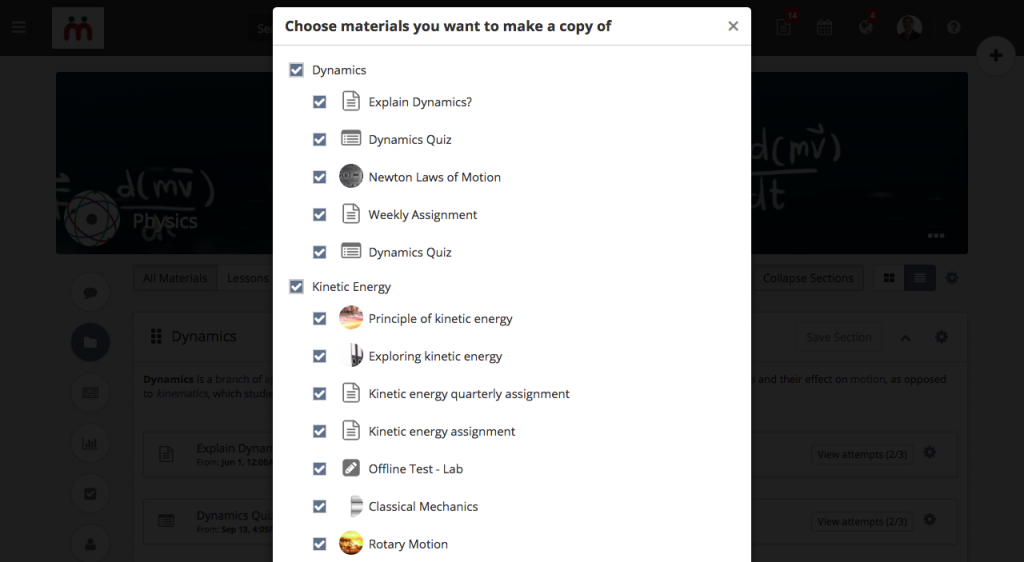
Task: Open the help question mark icon
Action: pos(953,27)
